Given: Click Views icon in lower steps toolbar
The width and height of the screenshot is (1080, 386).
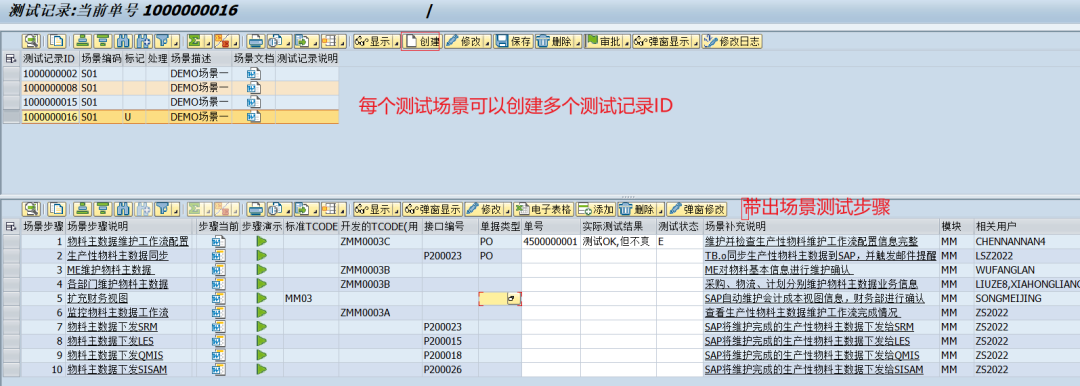Looking at the screenshot, I should pyautogui.click(x=276, y=209).
